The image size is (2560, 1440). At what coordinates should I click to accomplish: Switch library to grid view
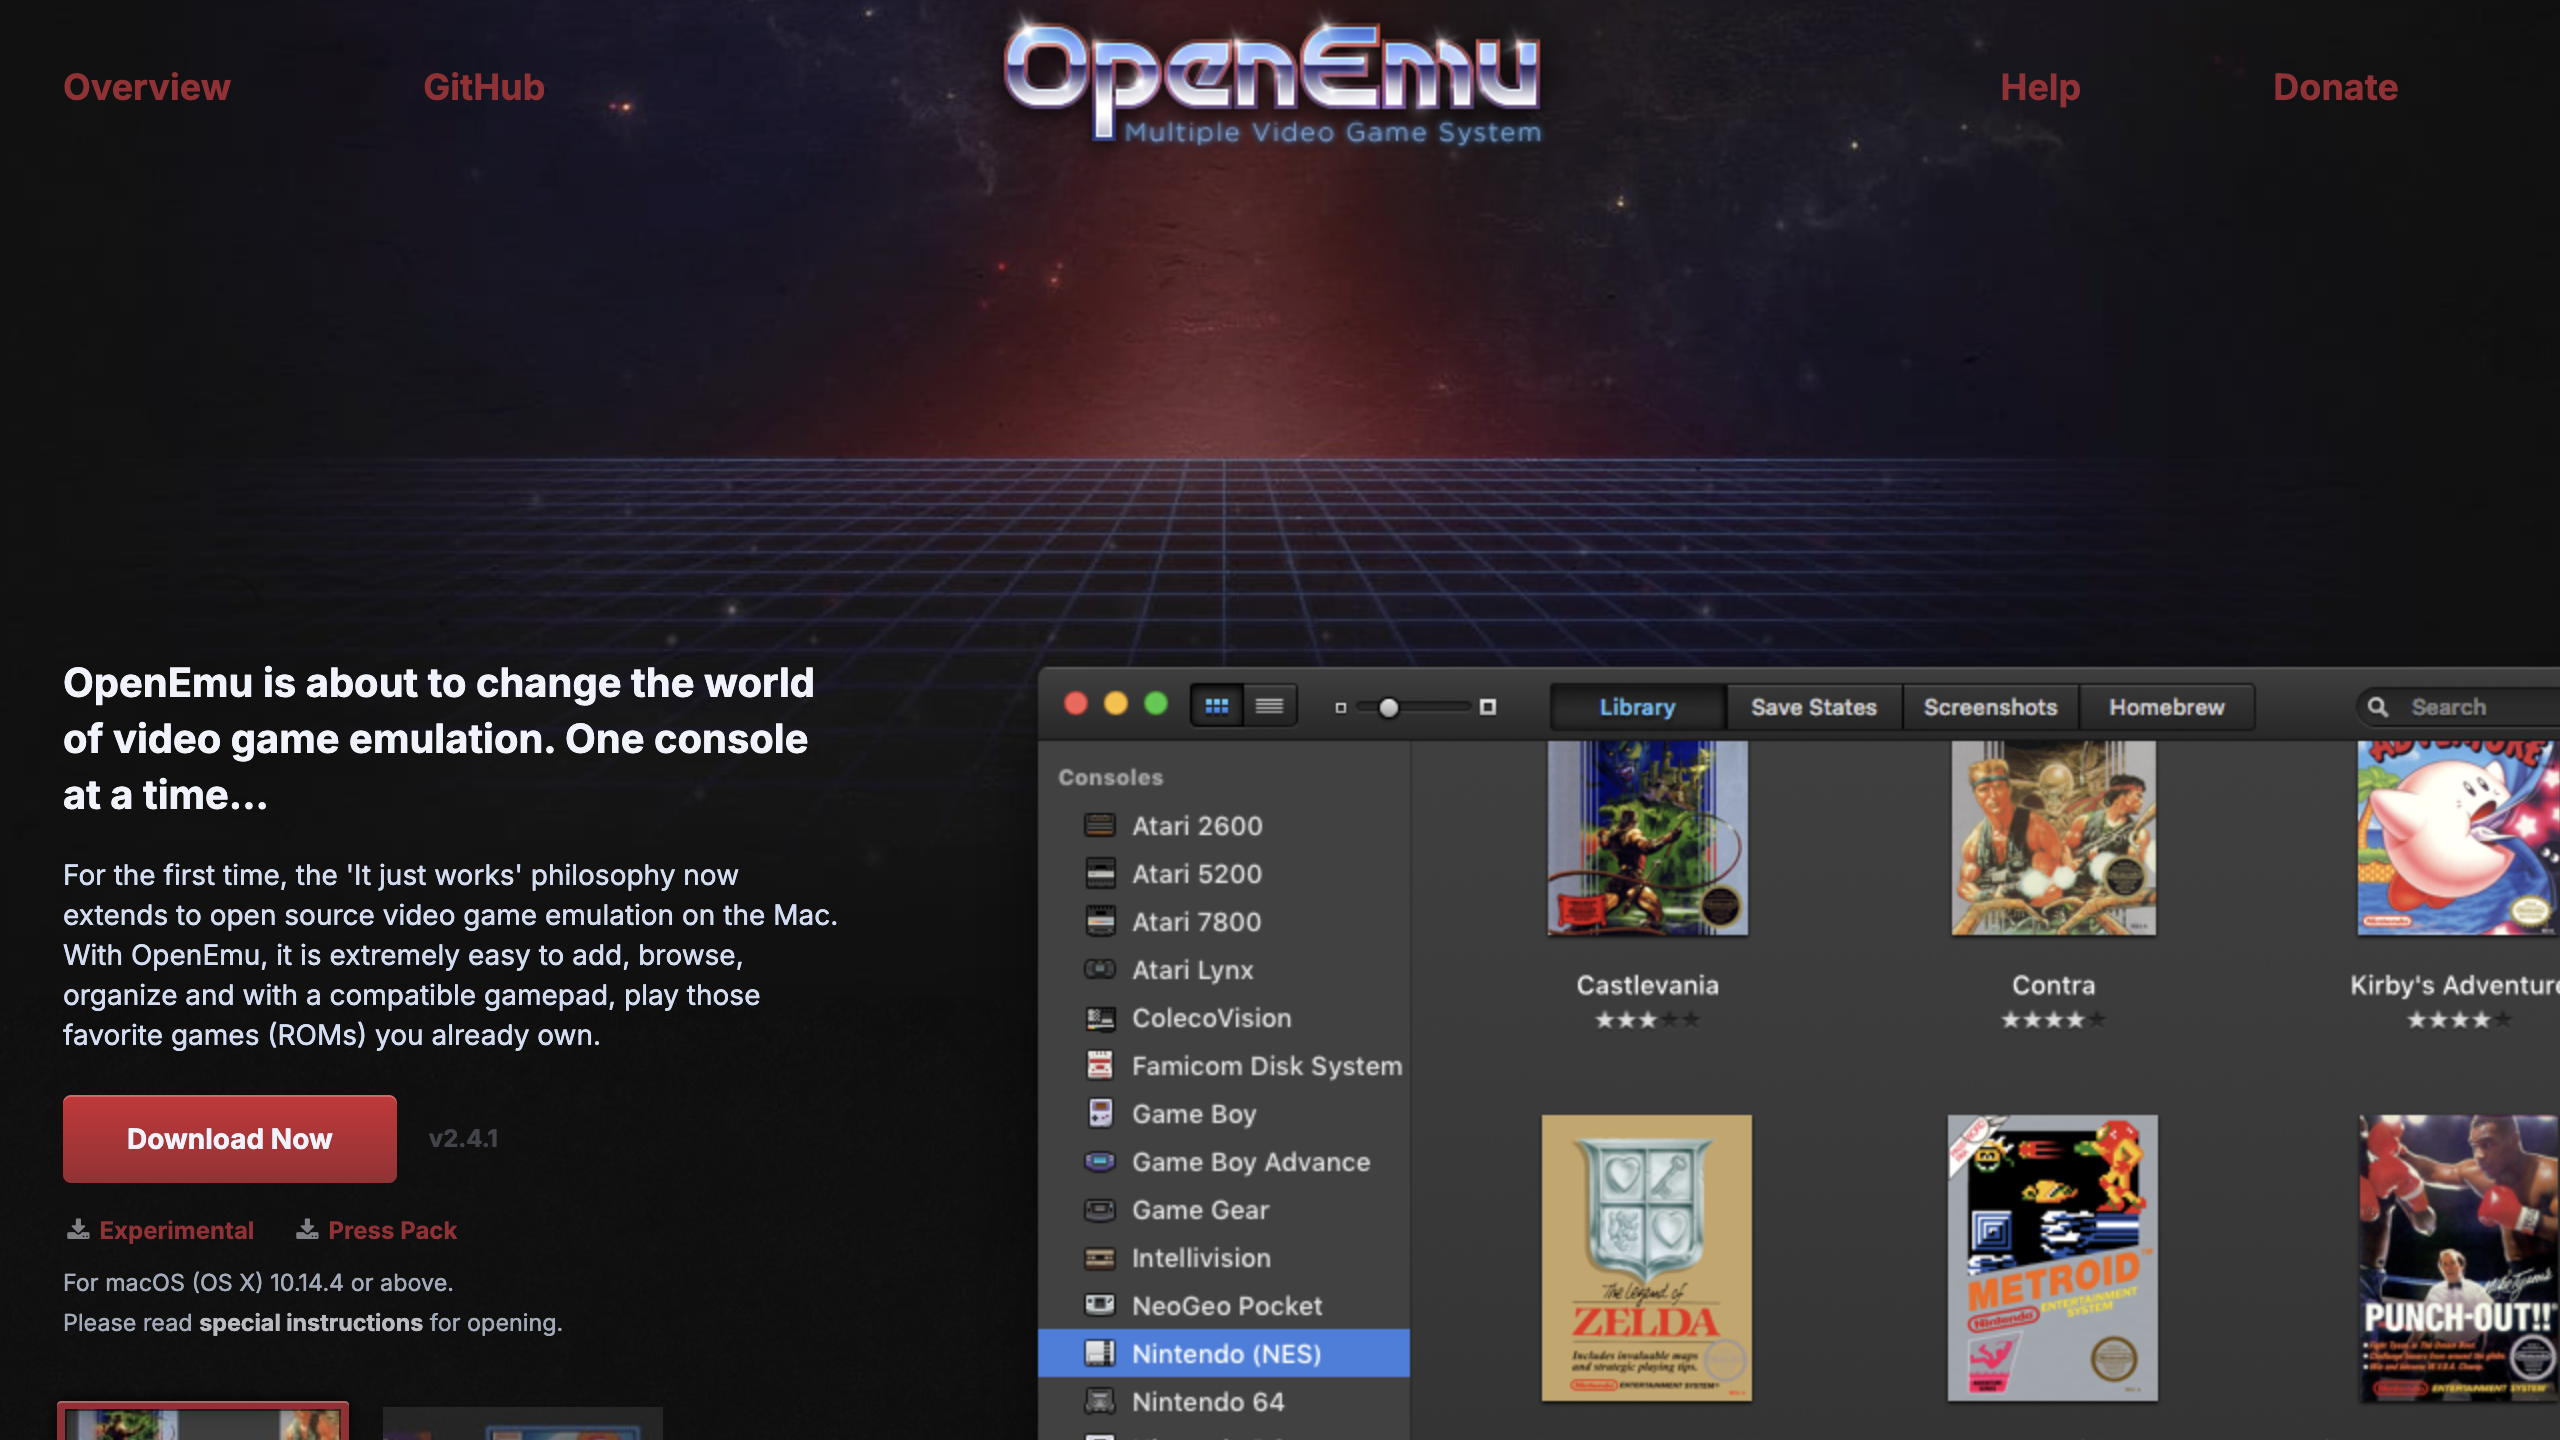pyautogui.click(x=1217, y=706)
